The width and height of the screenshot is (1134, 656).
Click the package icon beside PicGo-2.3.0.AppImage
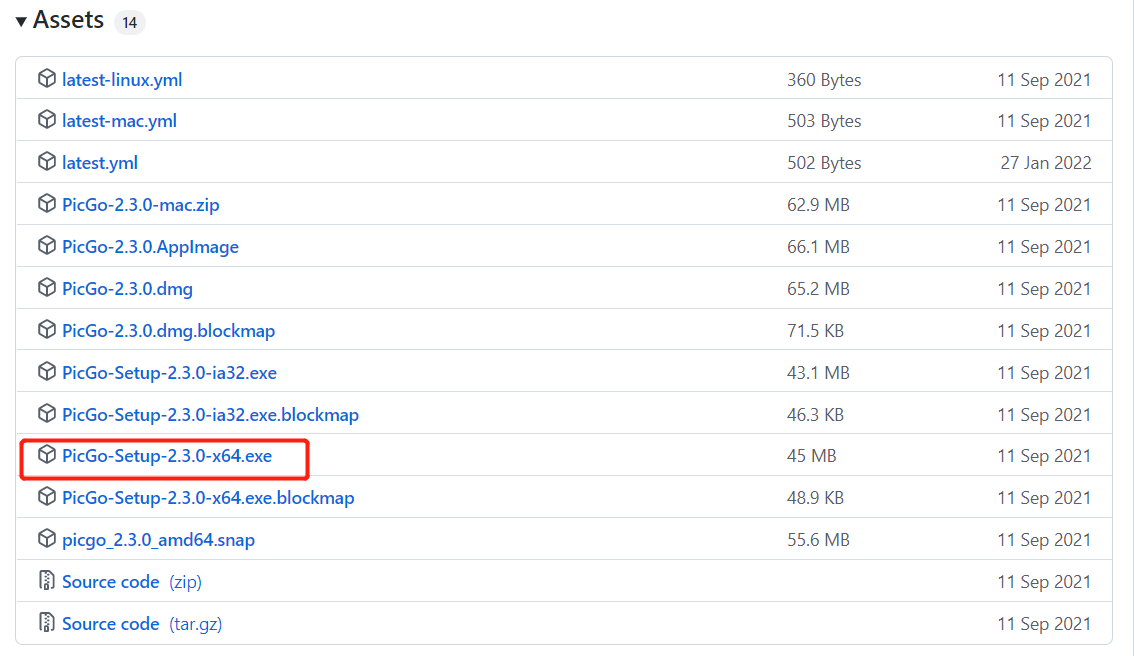pyautogui.click(x=47, y=245)
